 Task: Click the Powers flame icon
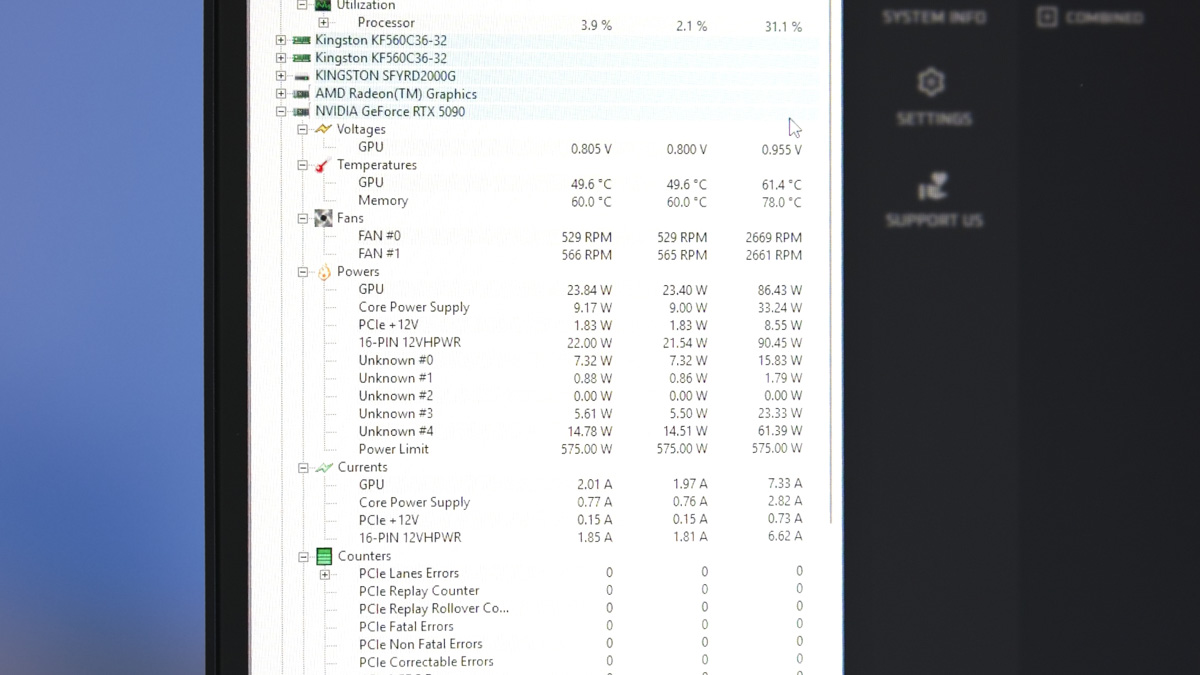[324, 272]
